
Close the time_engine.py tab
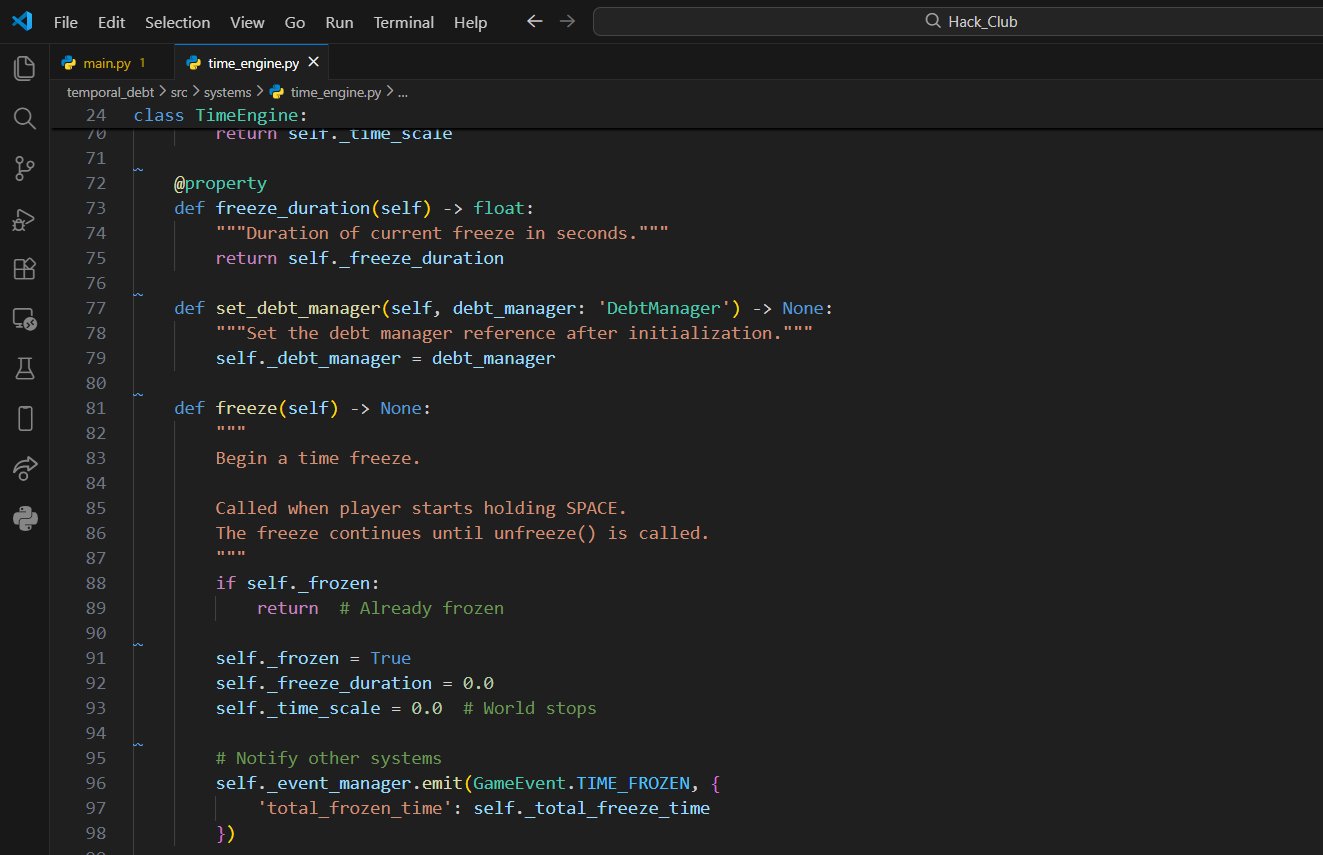tap(313, 62)
